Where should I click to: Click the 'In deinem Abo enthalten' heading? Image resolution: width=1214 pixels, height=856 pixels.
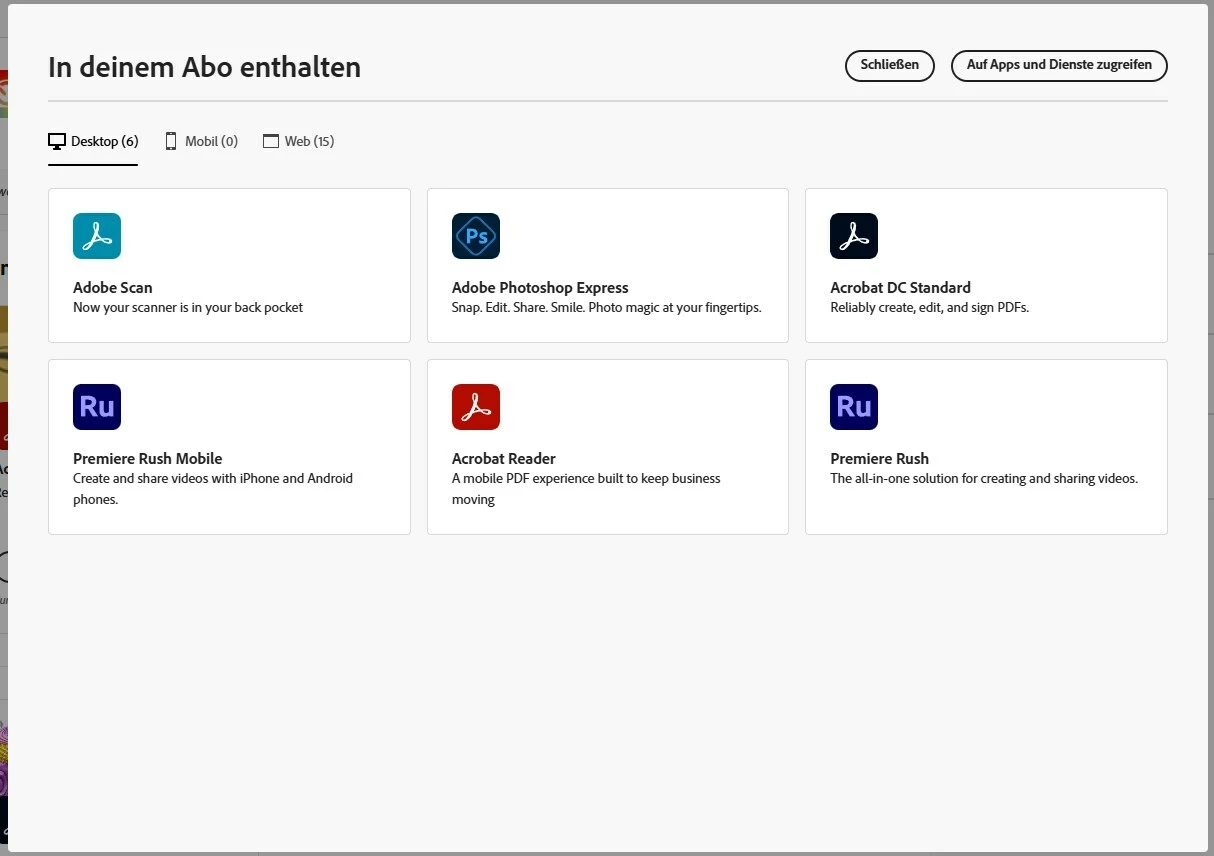pos(205,67)
